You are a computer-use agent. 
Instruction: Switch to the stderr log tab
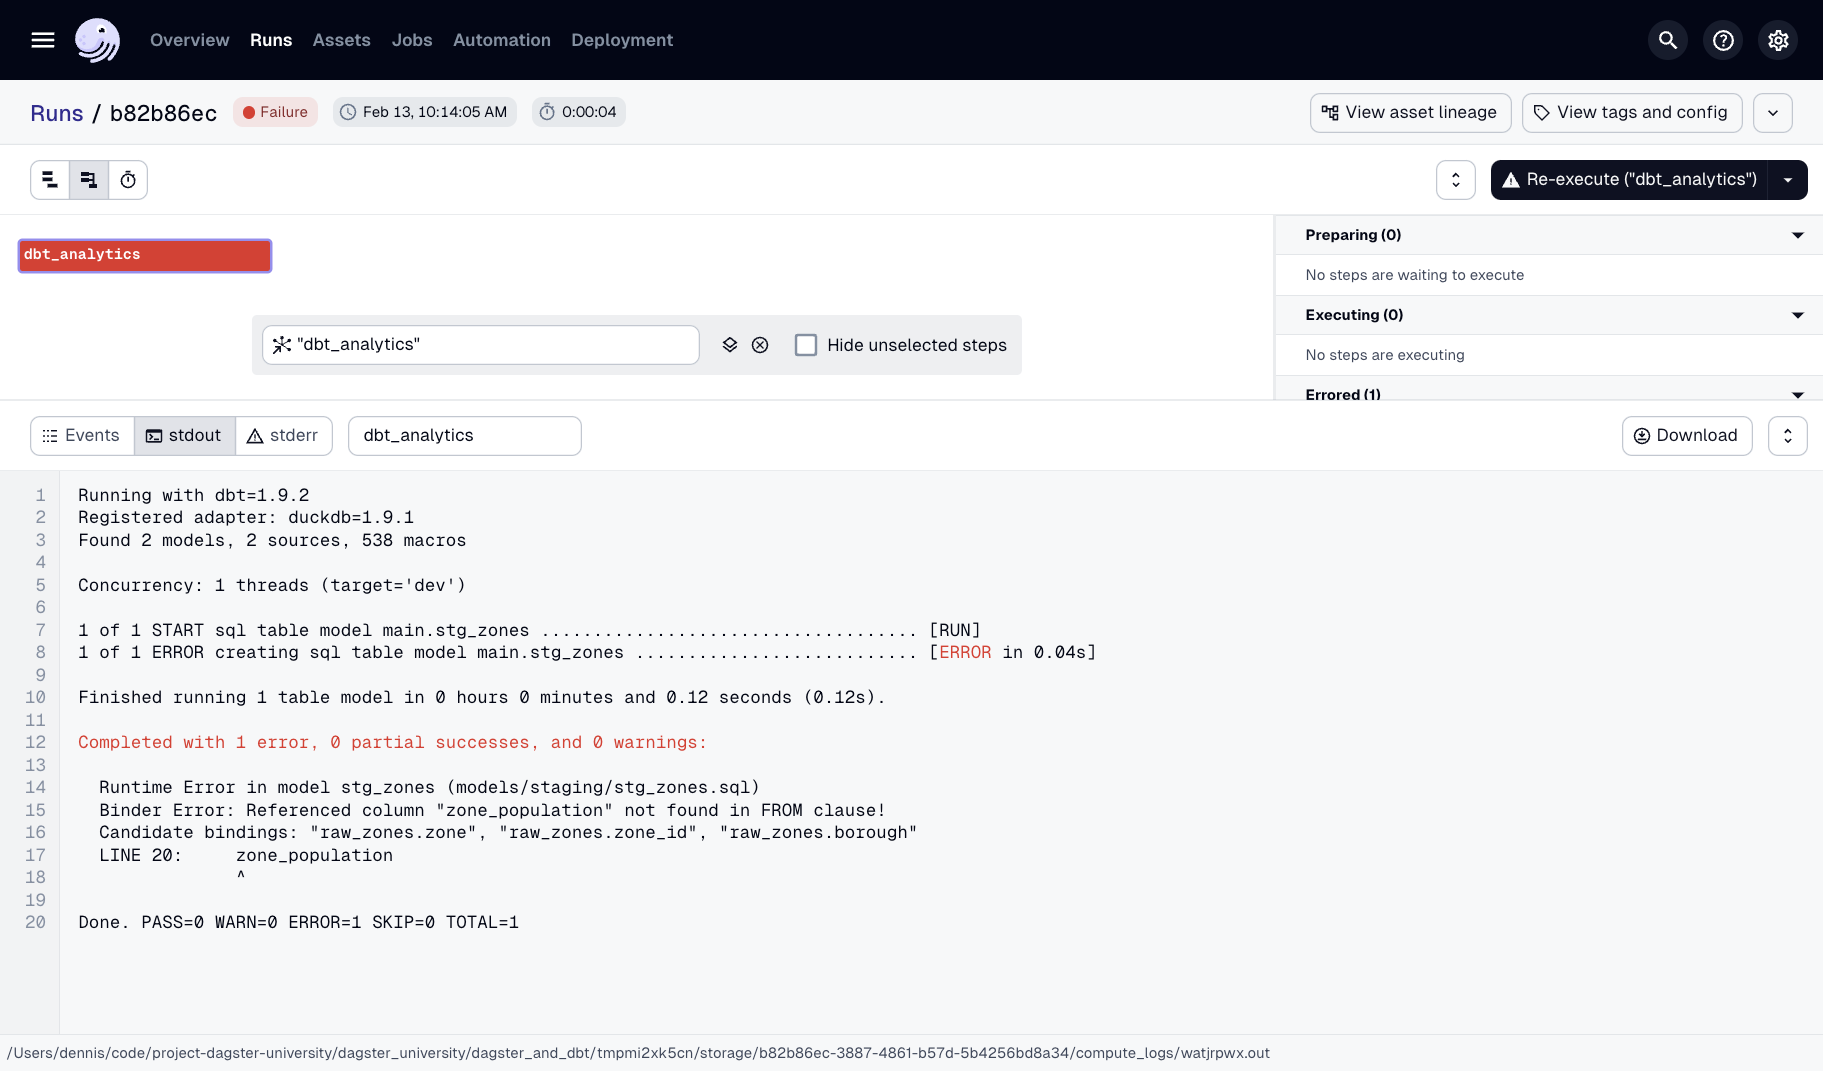tap(283, 435)
